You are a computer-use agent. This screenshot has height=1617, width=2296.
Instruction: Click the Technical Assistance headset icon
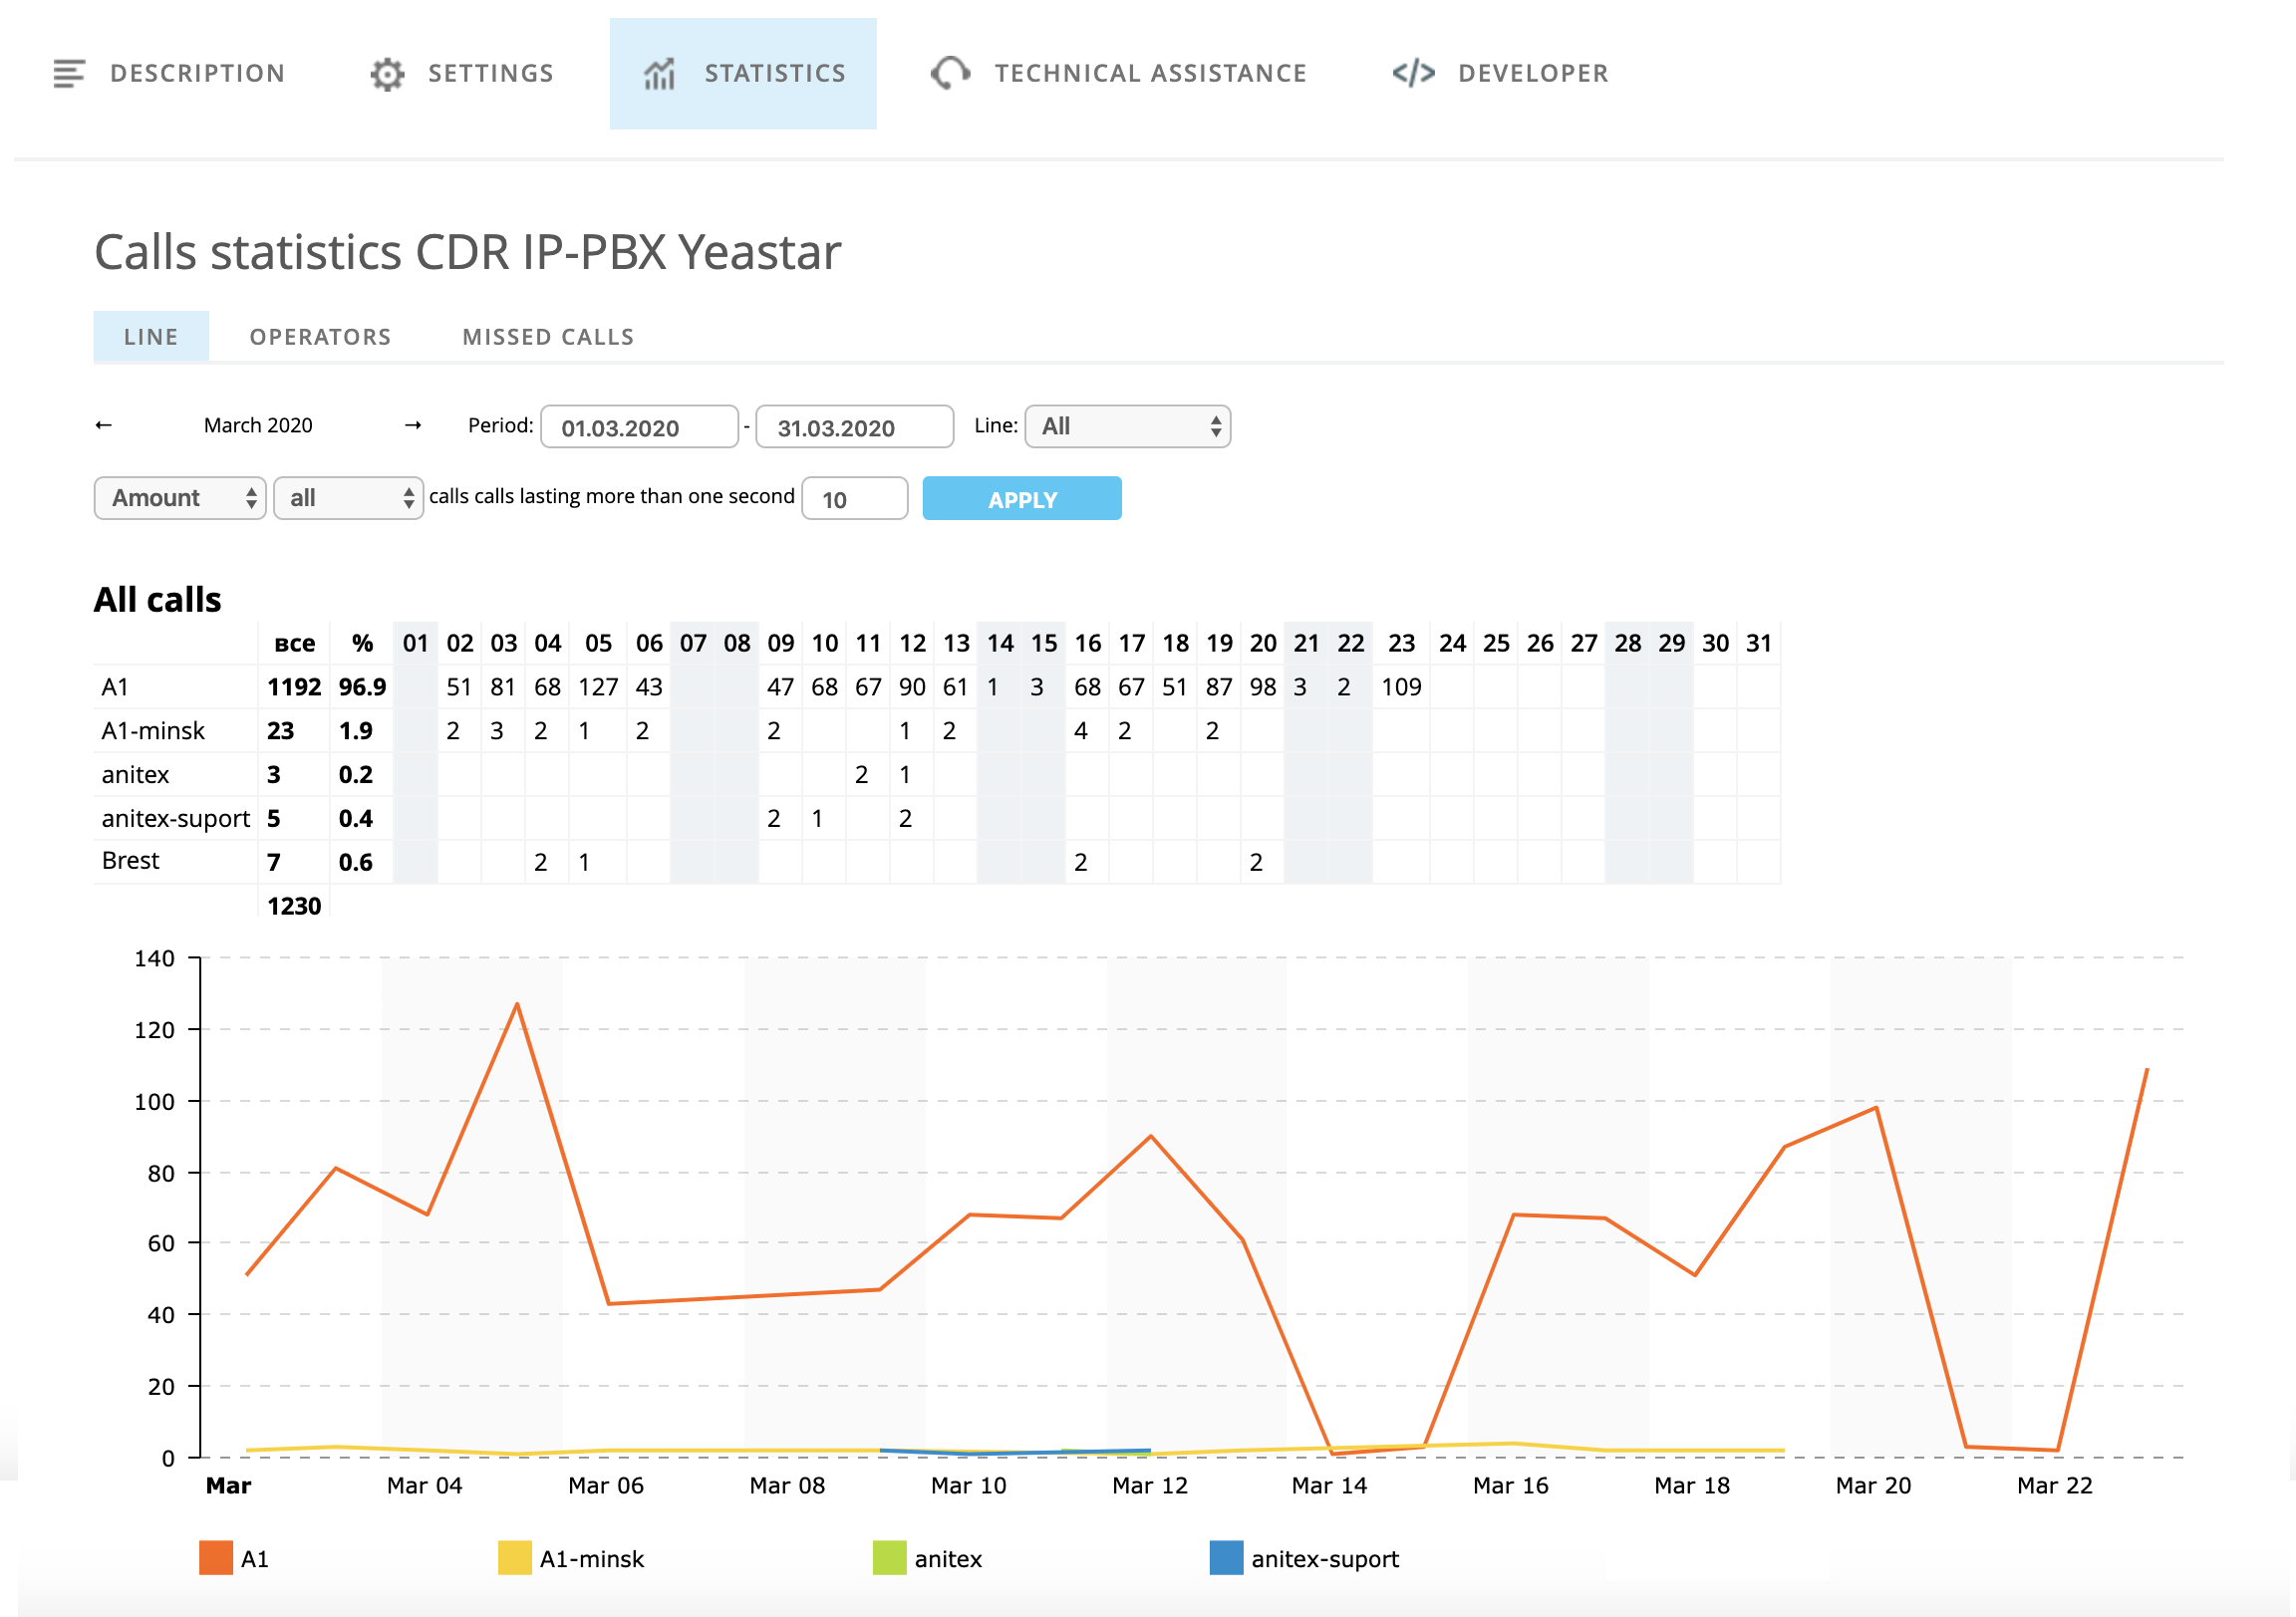point(950,73)
